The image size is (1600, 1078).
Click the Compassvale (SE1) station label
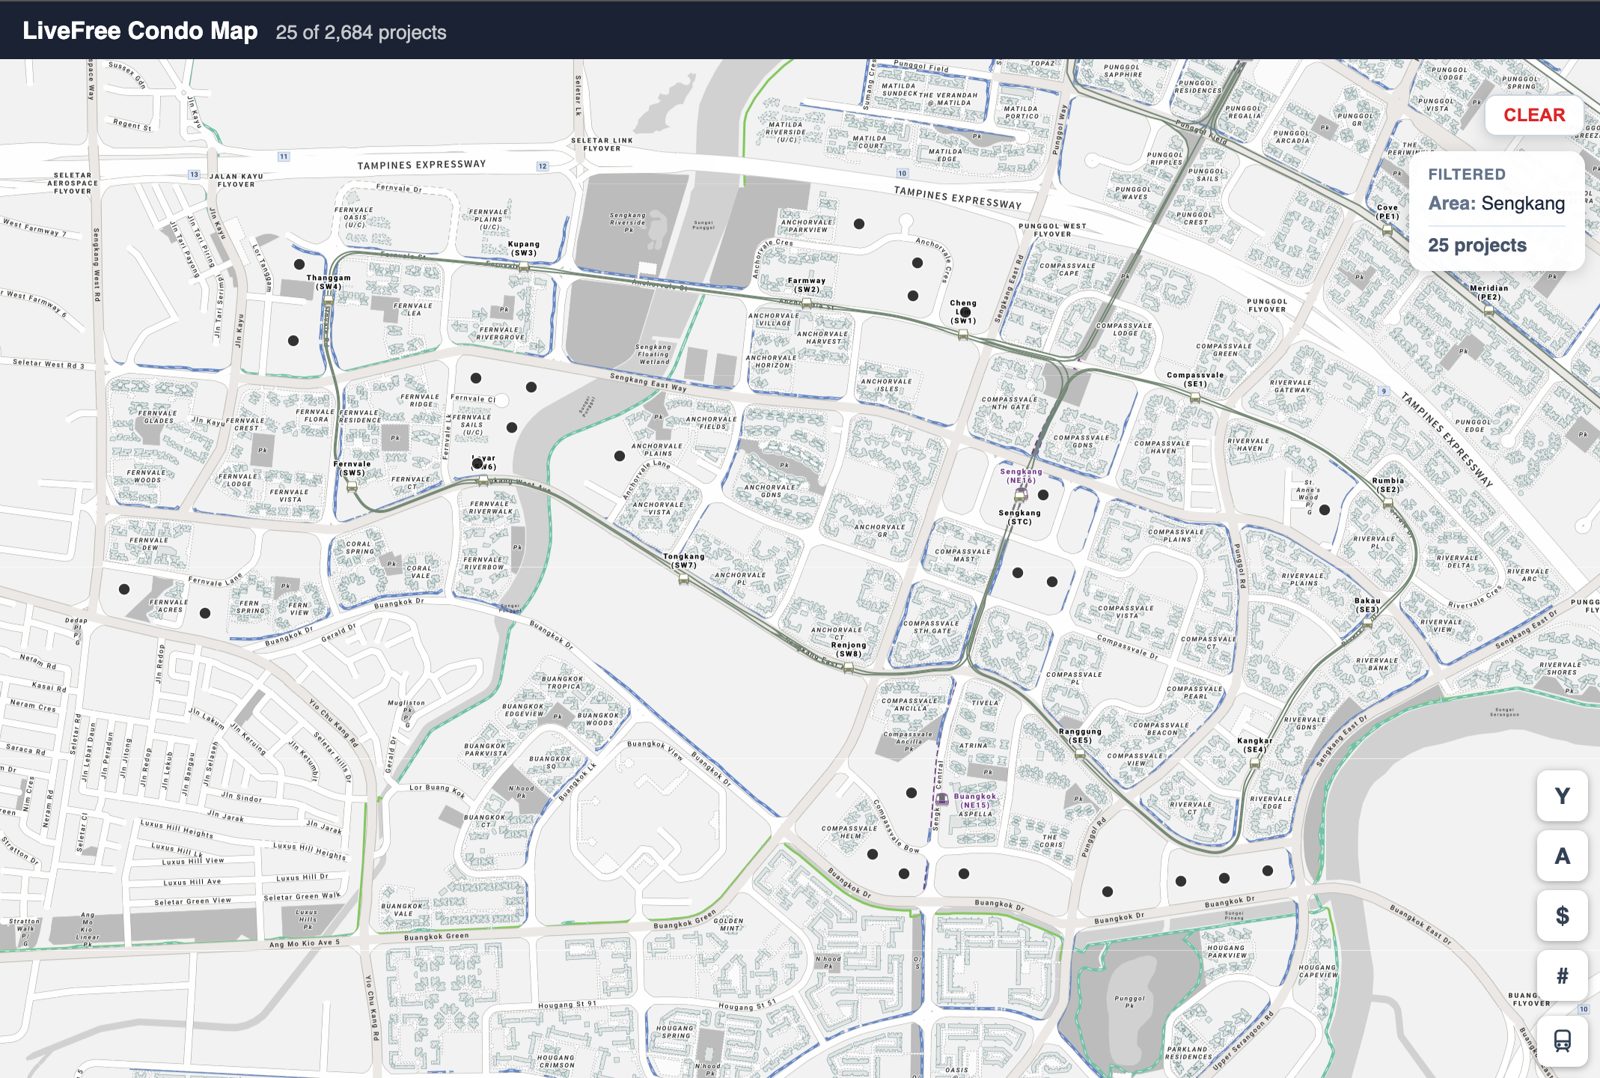coord(1195,379)
